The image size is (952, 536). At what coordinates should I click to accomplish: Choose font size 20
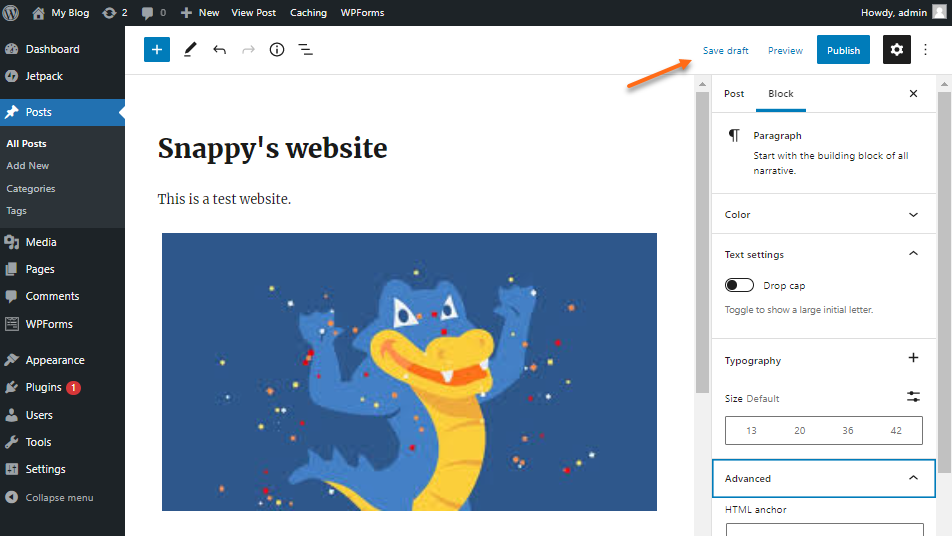point(800,430)
